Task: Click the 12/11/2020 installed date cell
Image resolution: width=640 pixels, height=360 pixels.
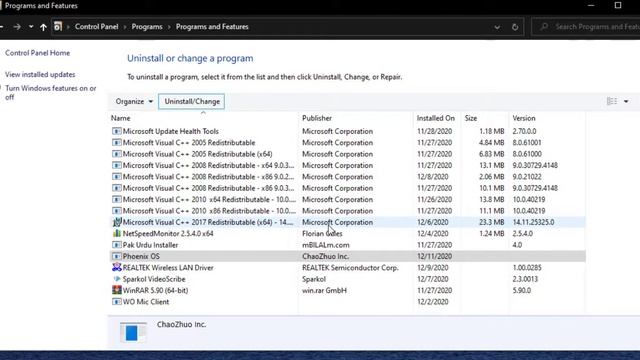Action: click(434, 256)
